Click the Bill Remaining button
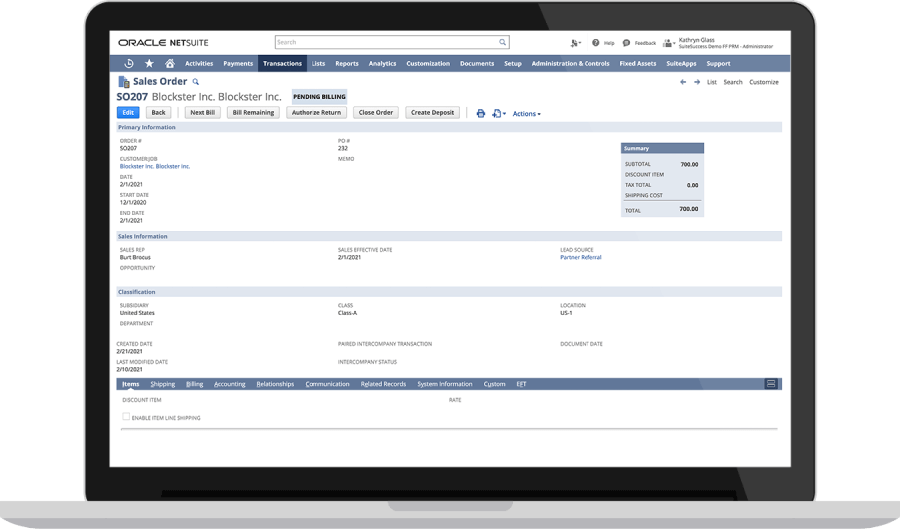 [253, 112]
